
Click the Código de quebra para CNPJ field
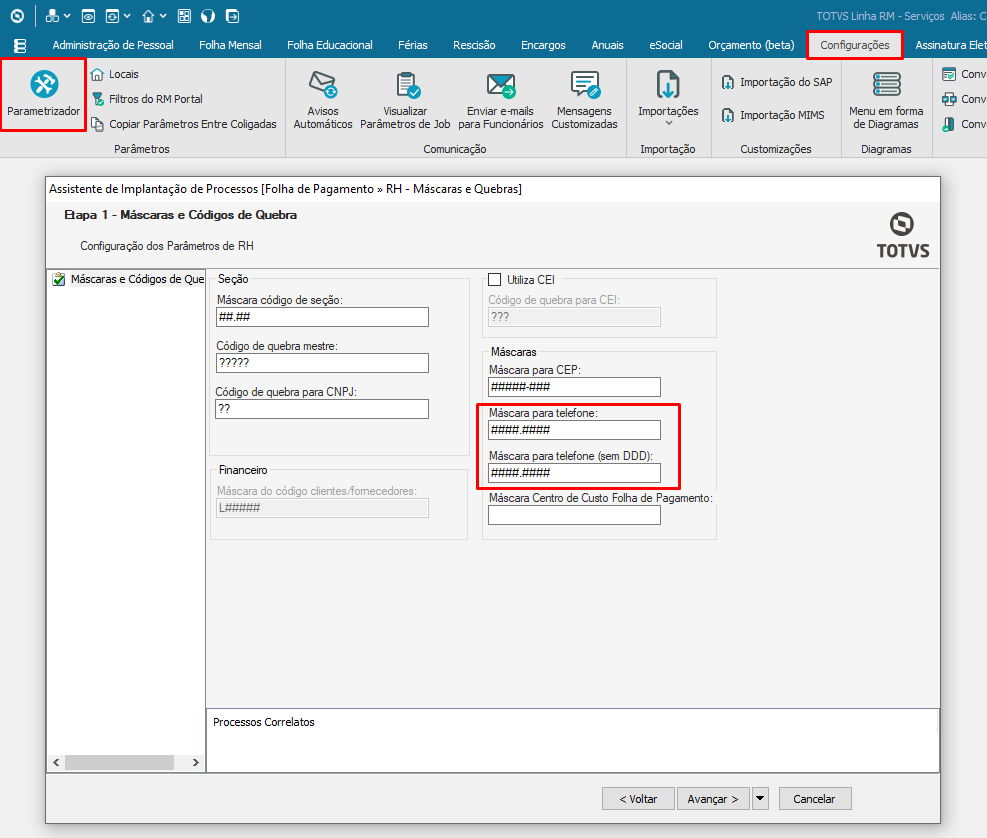tap(322, 409)
